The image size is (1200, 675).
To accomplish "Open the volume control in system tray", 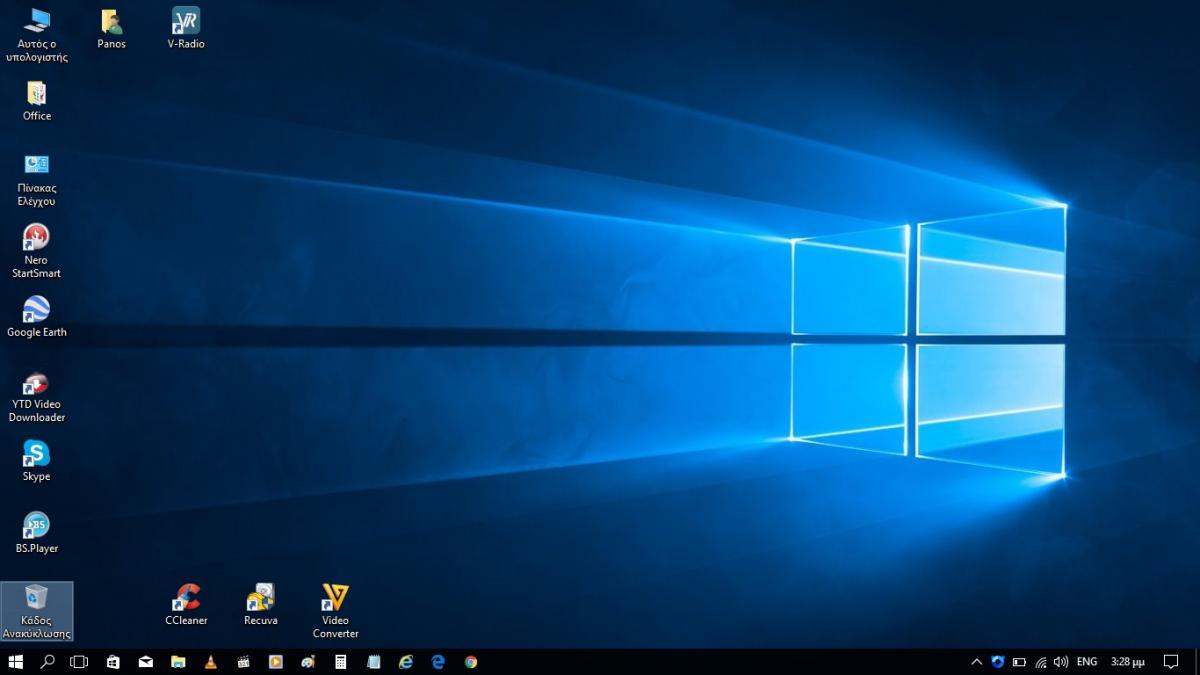I will [1061, 662].
